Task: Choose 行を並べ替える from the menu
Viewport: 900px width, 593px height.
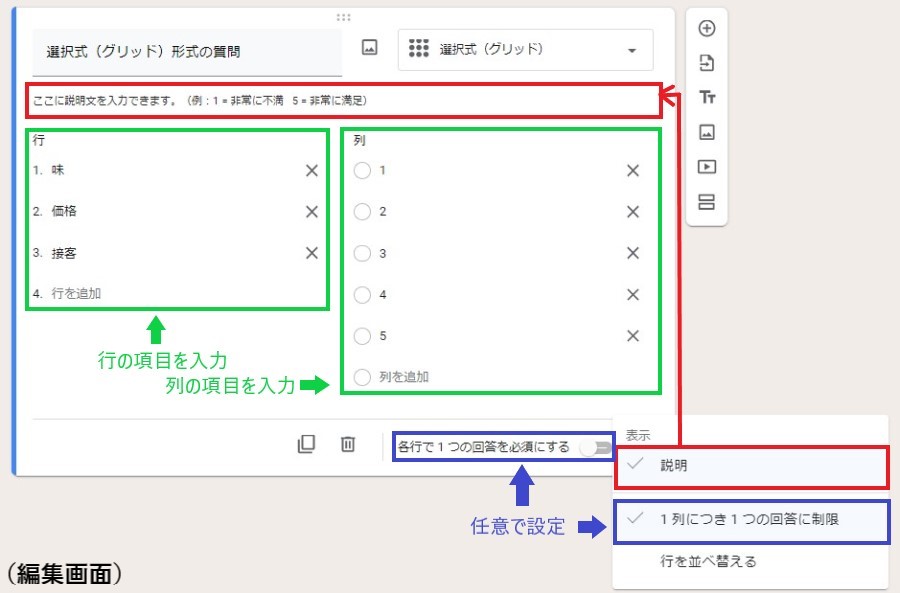Action: point(707,561)
